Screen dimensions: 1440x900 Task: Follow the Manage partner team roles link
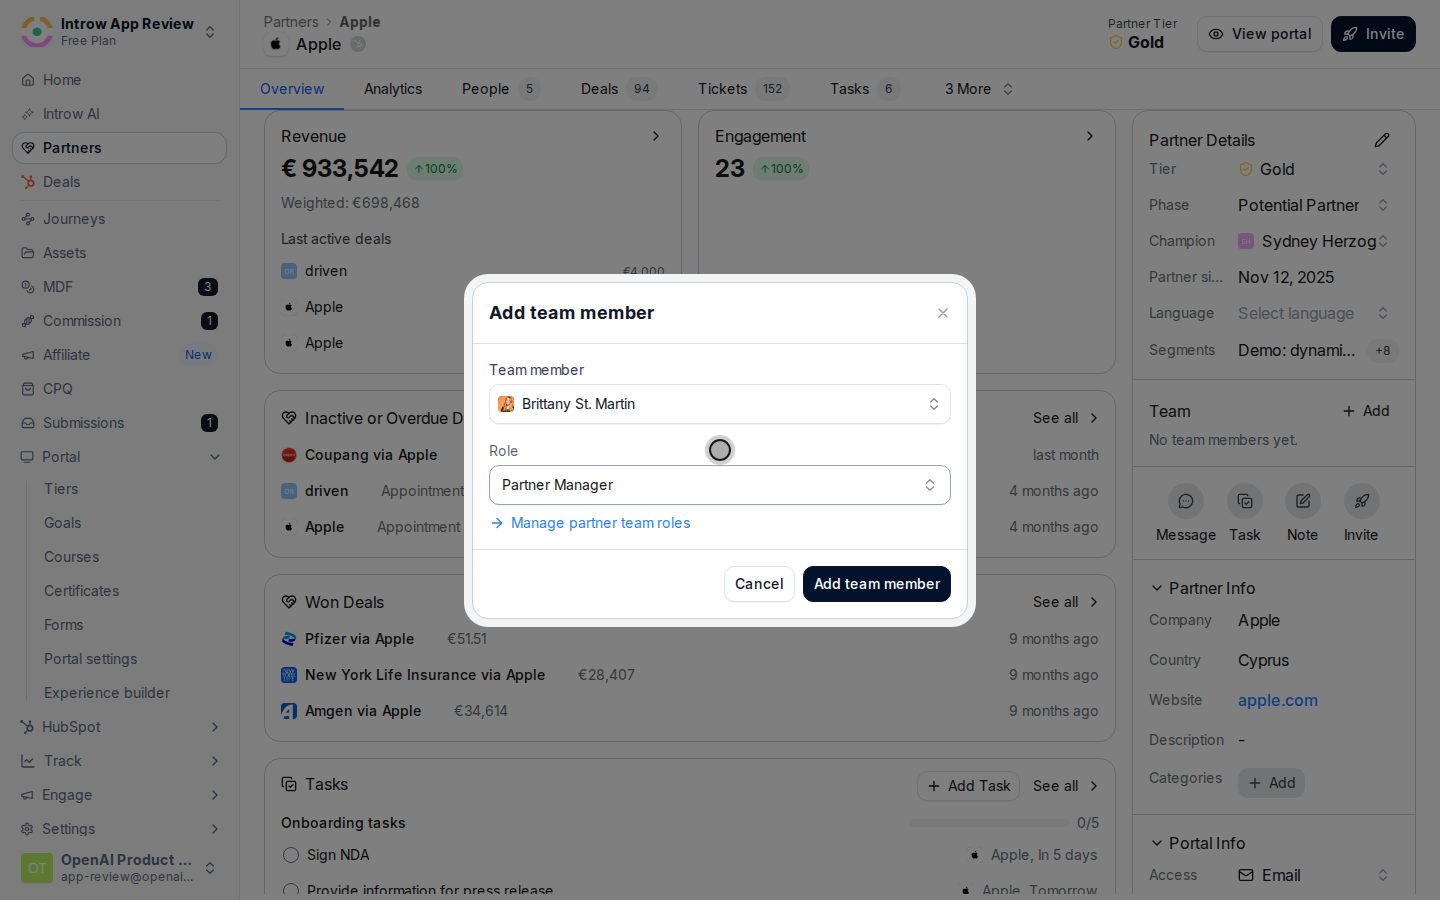600,523
